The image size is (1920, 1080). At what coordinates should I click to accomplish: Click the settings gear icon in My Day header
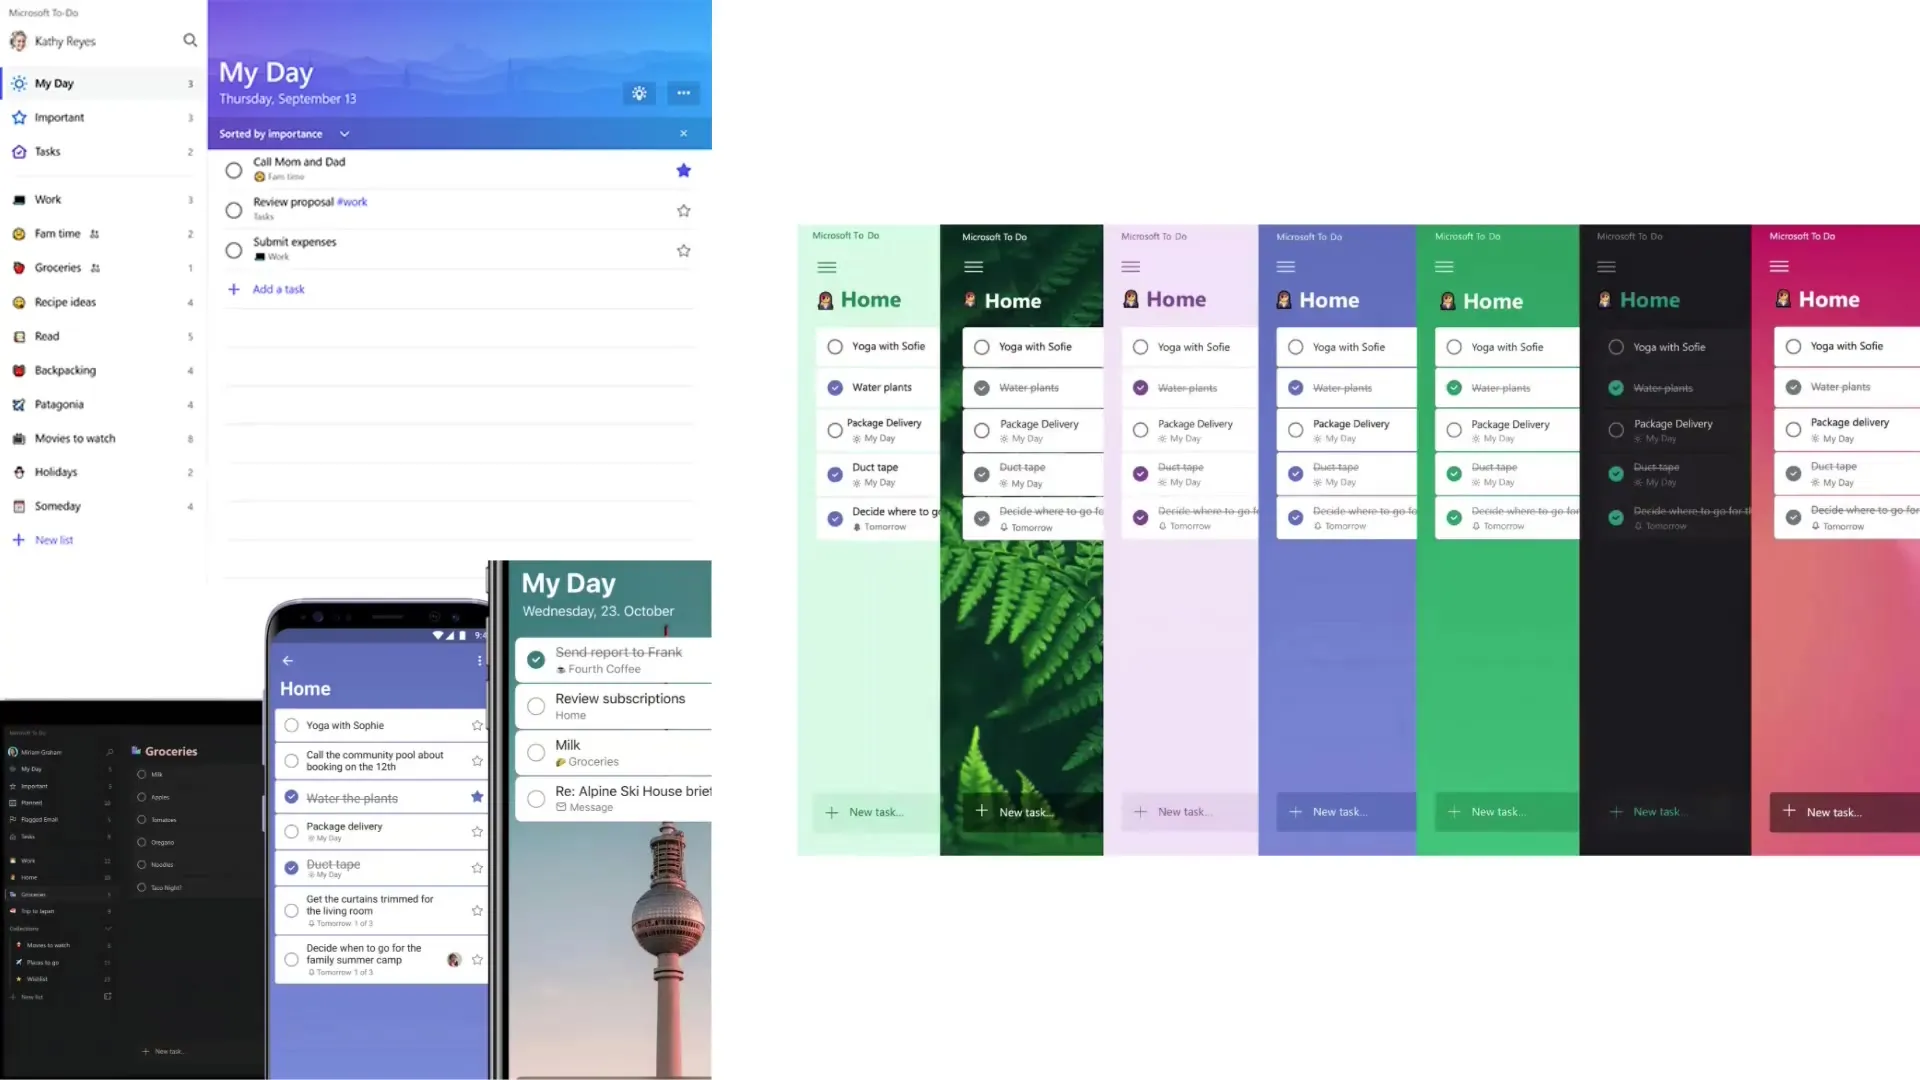click(x=638, y=92)
